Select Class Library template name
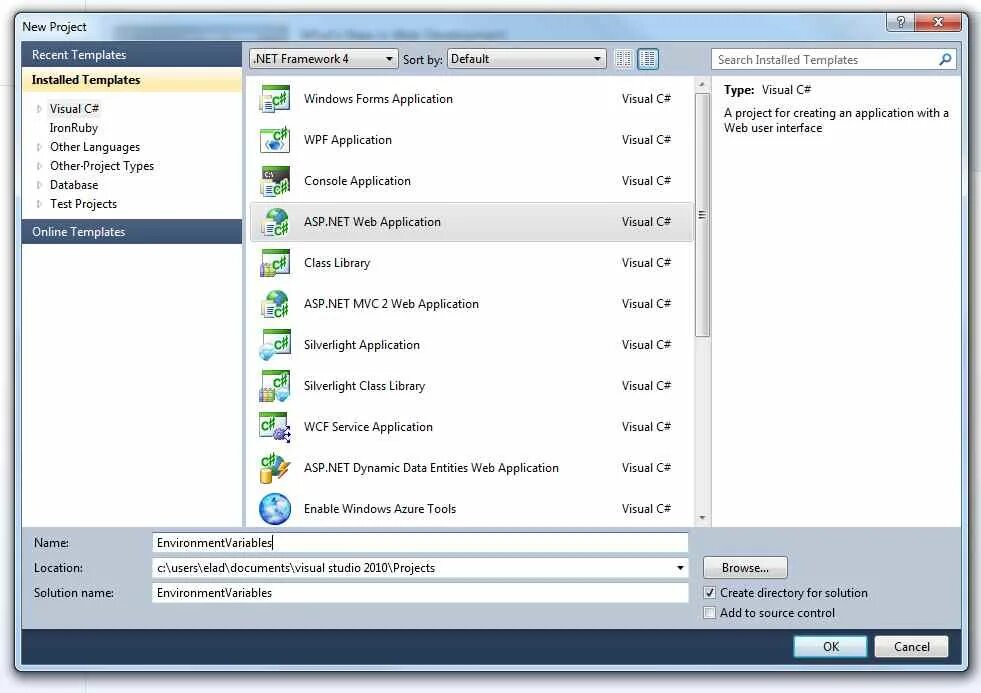 337,263
